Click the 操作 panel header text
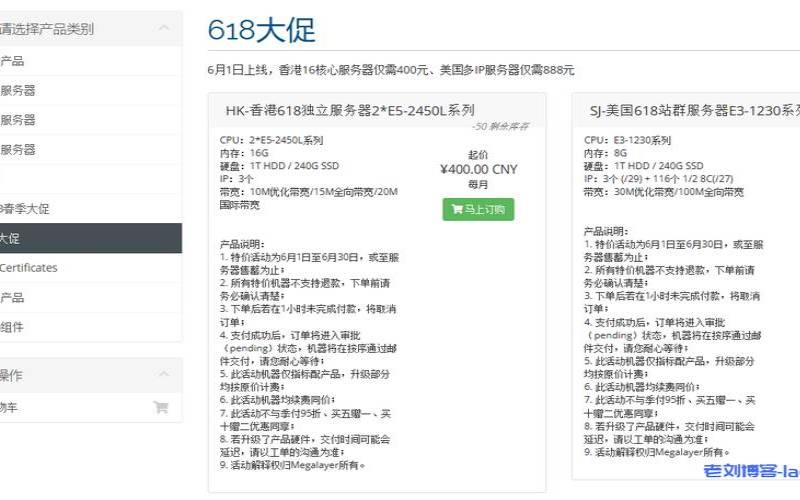Viewport: 800px width, 500px height. pos(12,375)
